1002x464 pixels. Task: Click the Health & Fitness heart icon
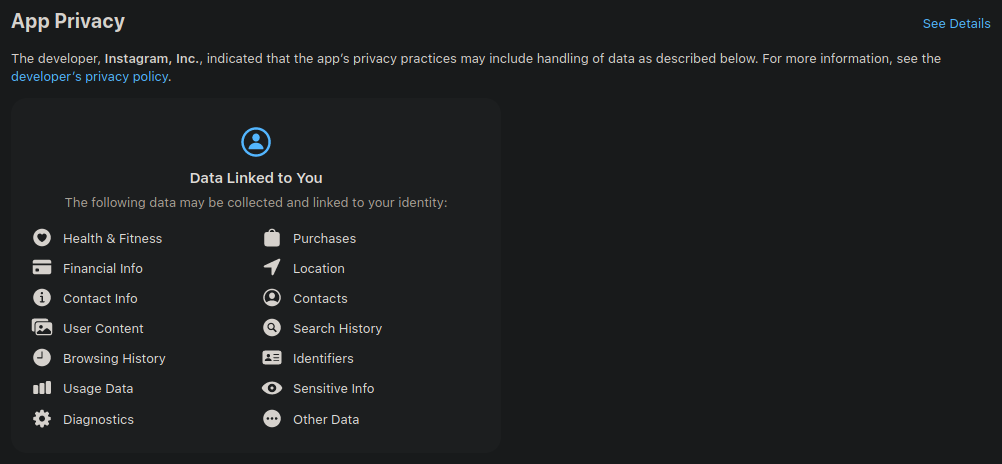coord(41,238)
